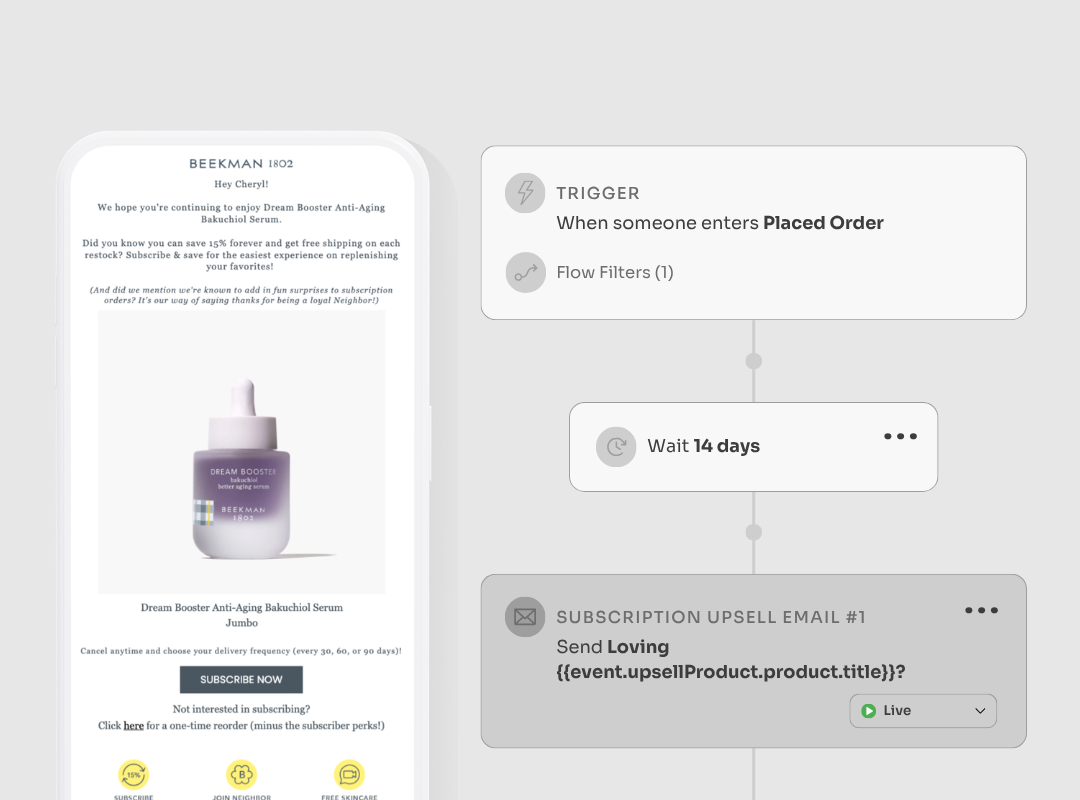This screenshot has height=800, width=1080.
Task: Click the clock icon on Wait step
Action: pos(616,447)
